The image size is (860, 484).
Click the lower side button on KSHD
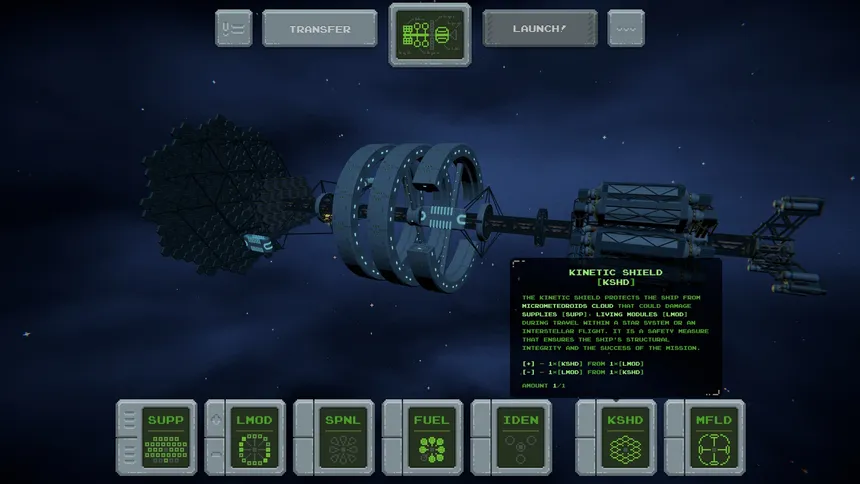tap(587, 454)
